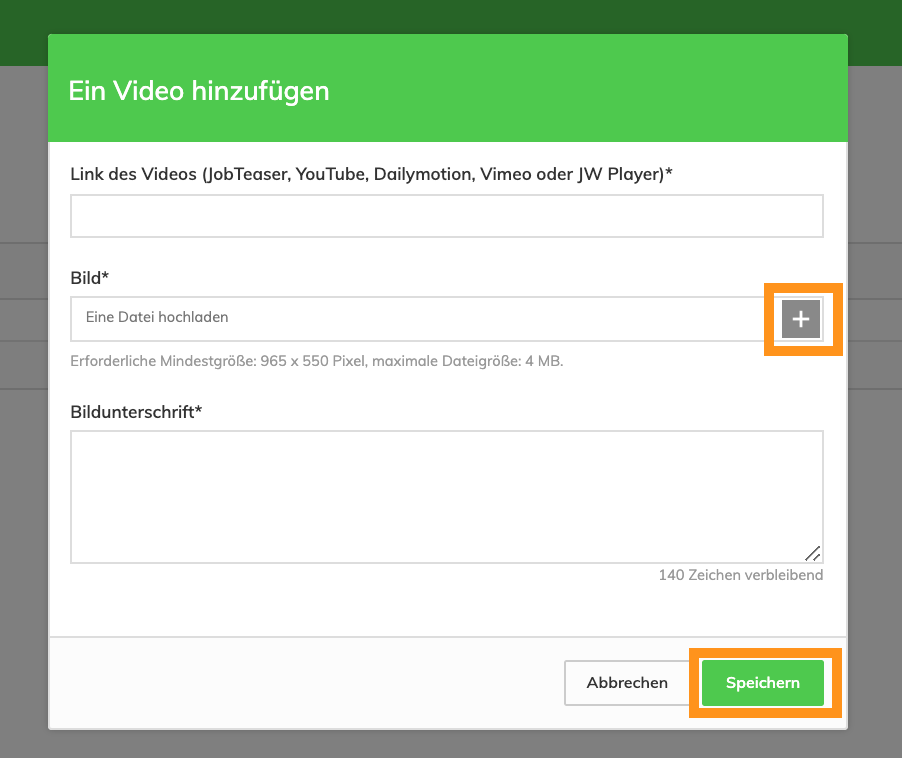
Task: Select the 'Bildunterschrift*' label
Action: pos(136,411)
